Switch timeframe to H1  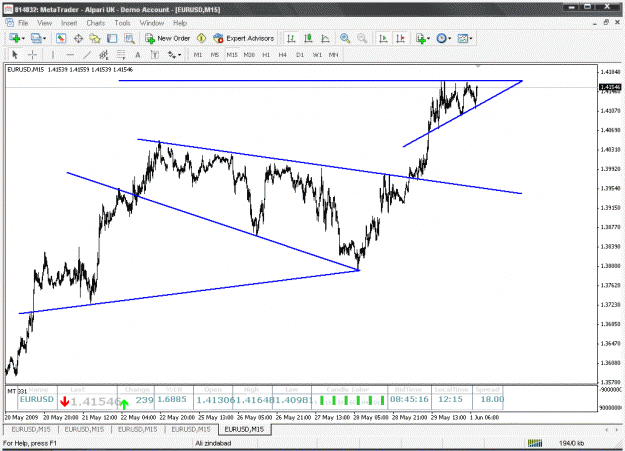point(266,55)
